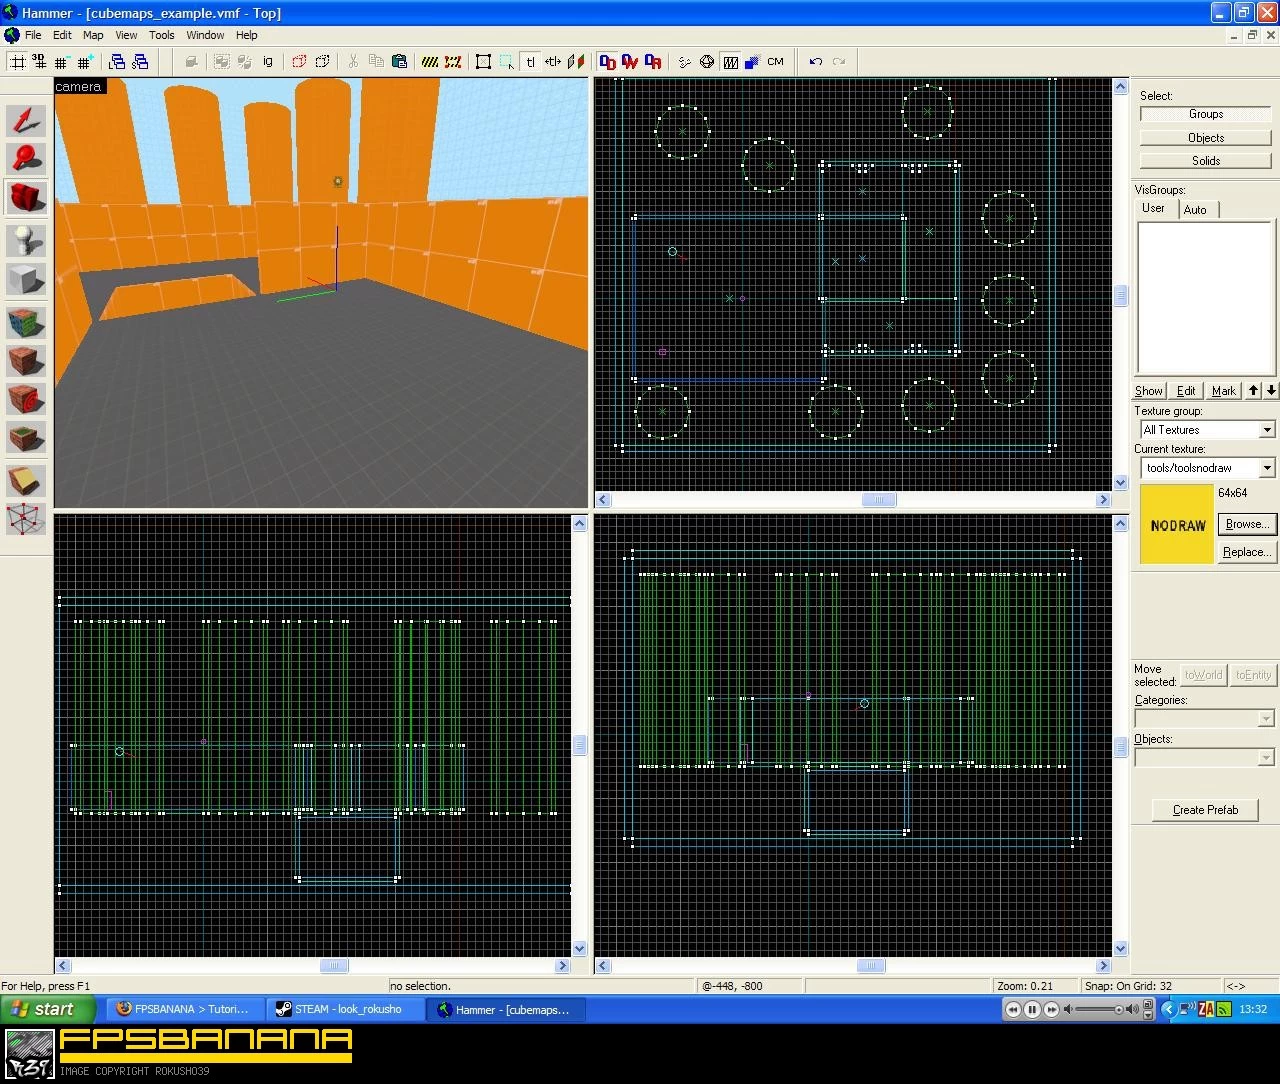Select the Selection arrow tool
The width and height of the screenshot is (1280, 1084).
[26, 121]
